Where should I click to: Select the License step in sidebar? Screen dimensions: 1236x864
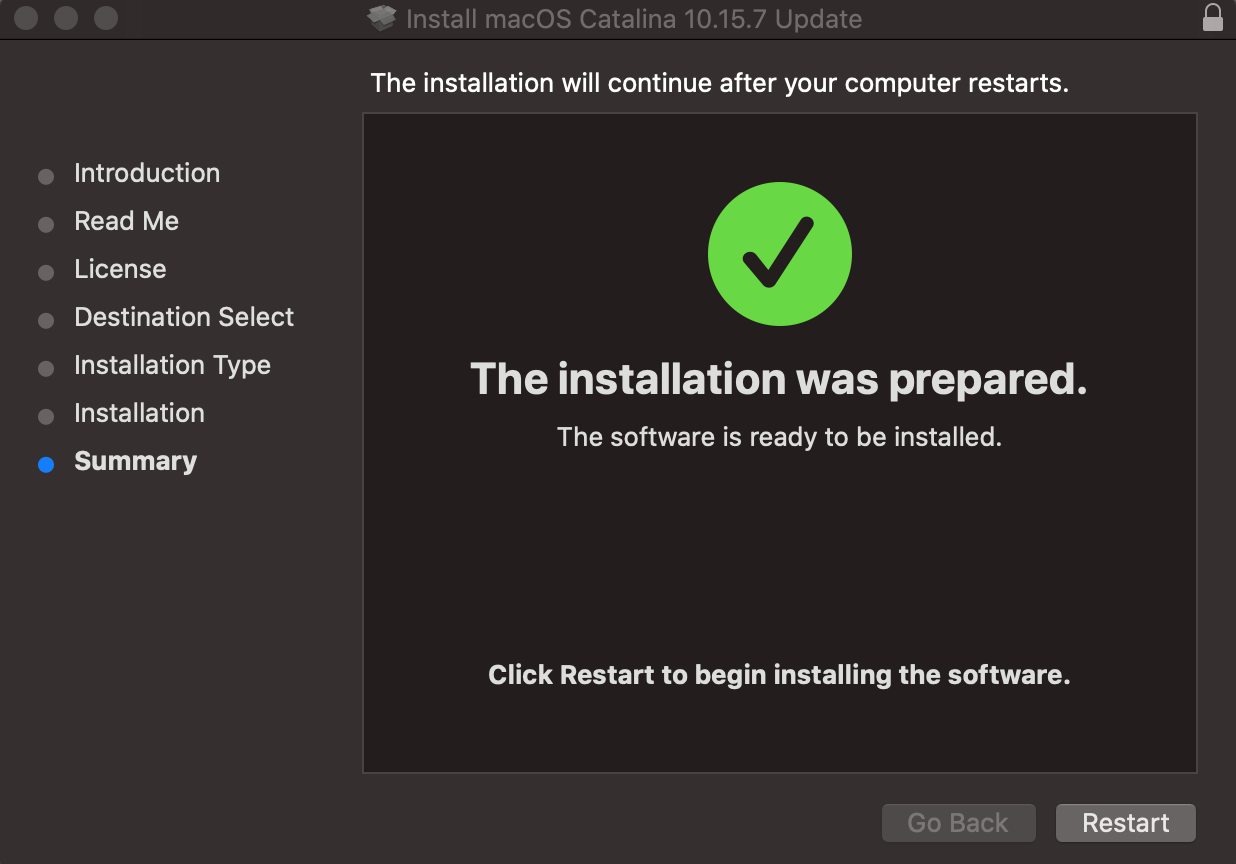(120, 269)
